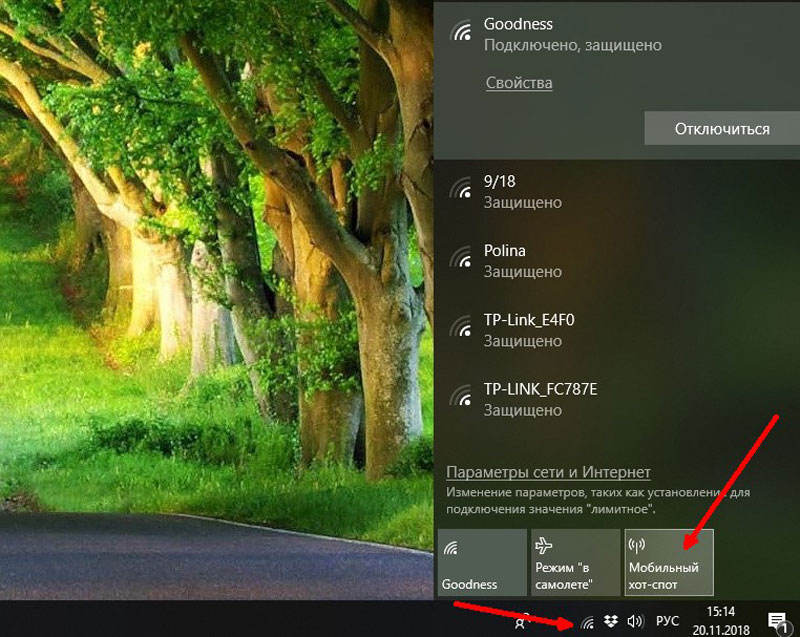Open the People icon in taskbar
This screenshot has width=800, height=637.
pos(521,621)
